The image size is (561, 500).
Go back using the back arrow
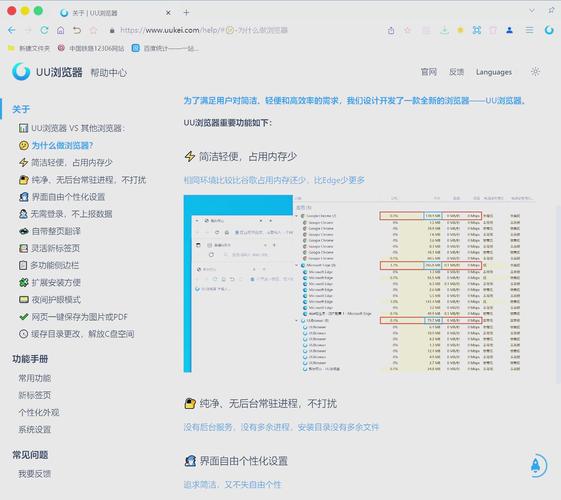12,30
